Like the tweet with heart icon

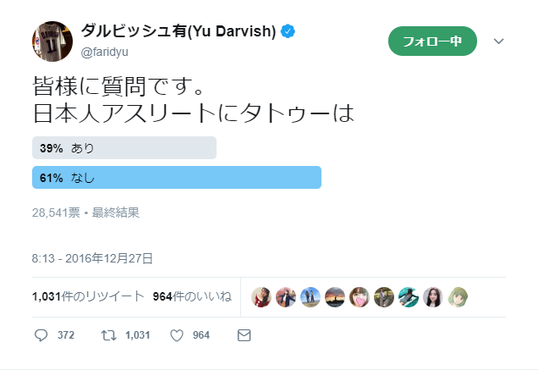pos(177,335)
